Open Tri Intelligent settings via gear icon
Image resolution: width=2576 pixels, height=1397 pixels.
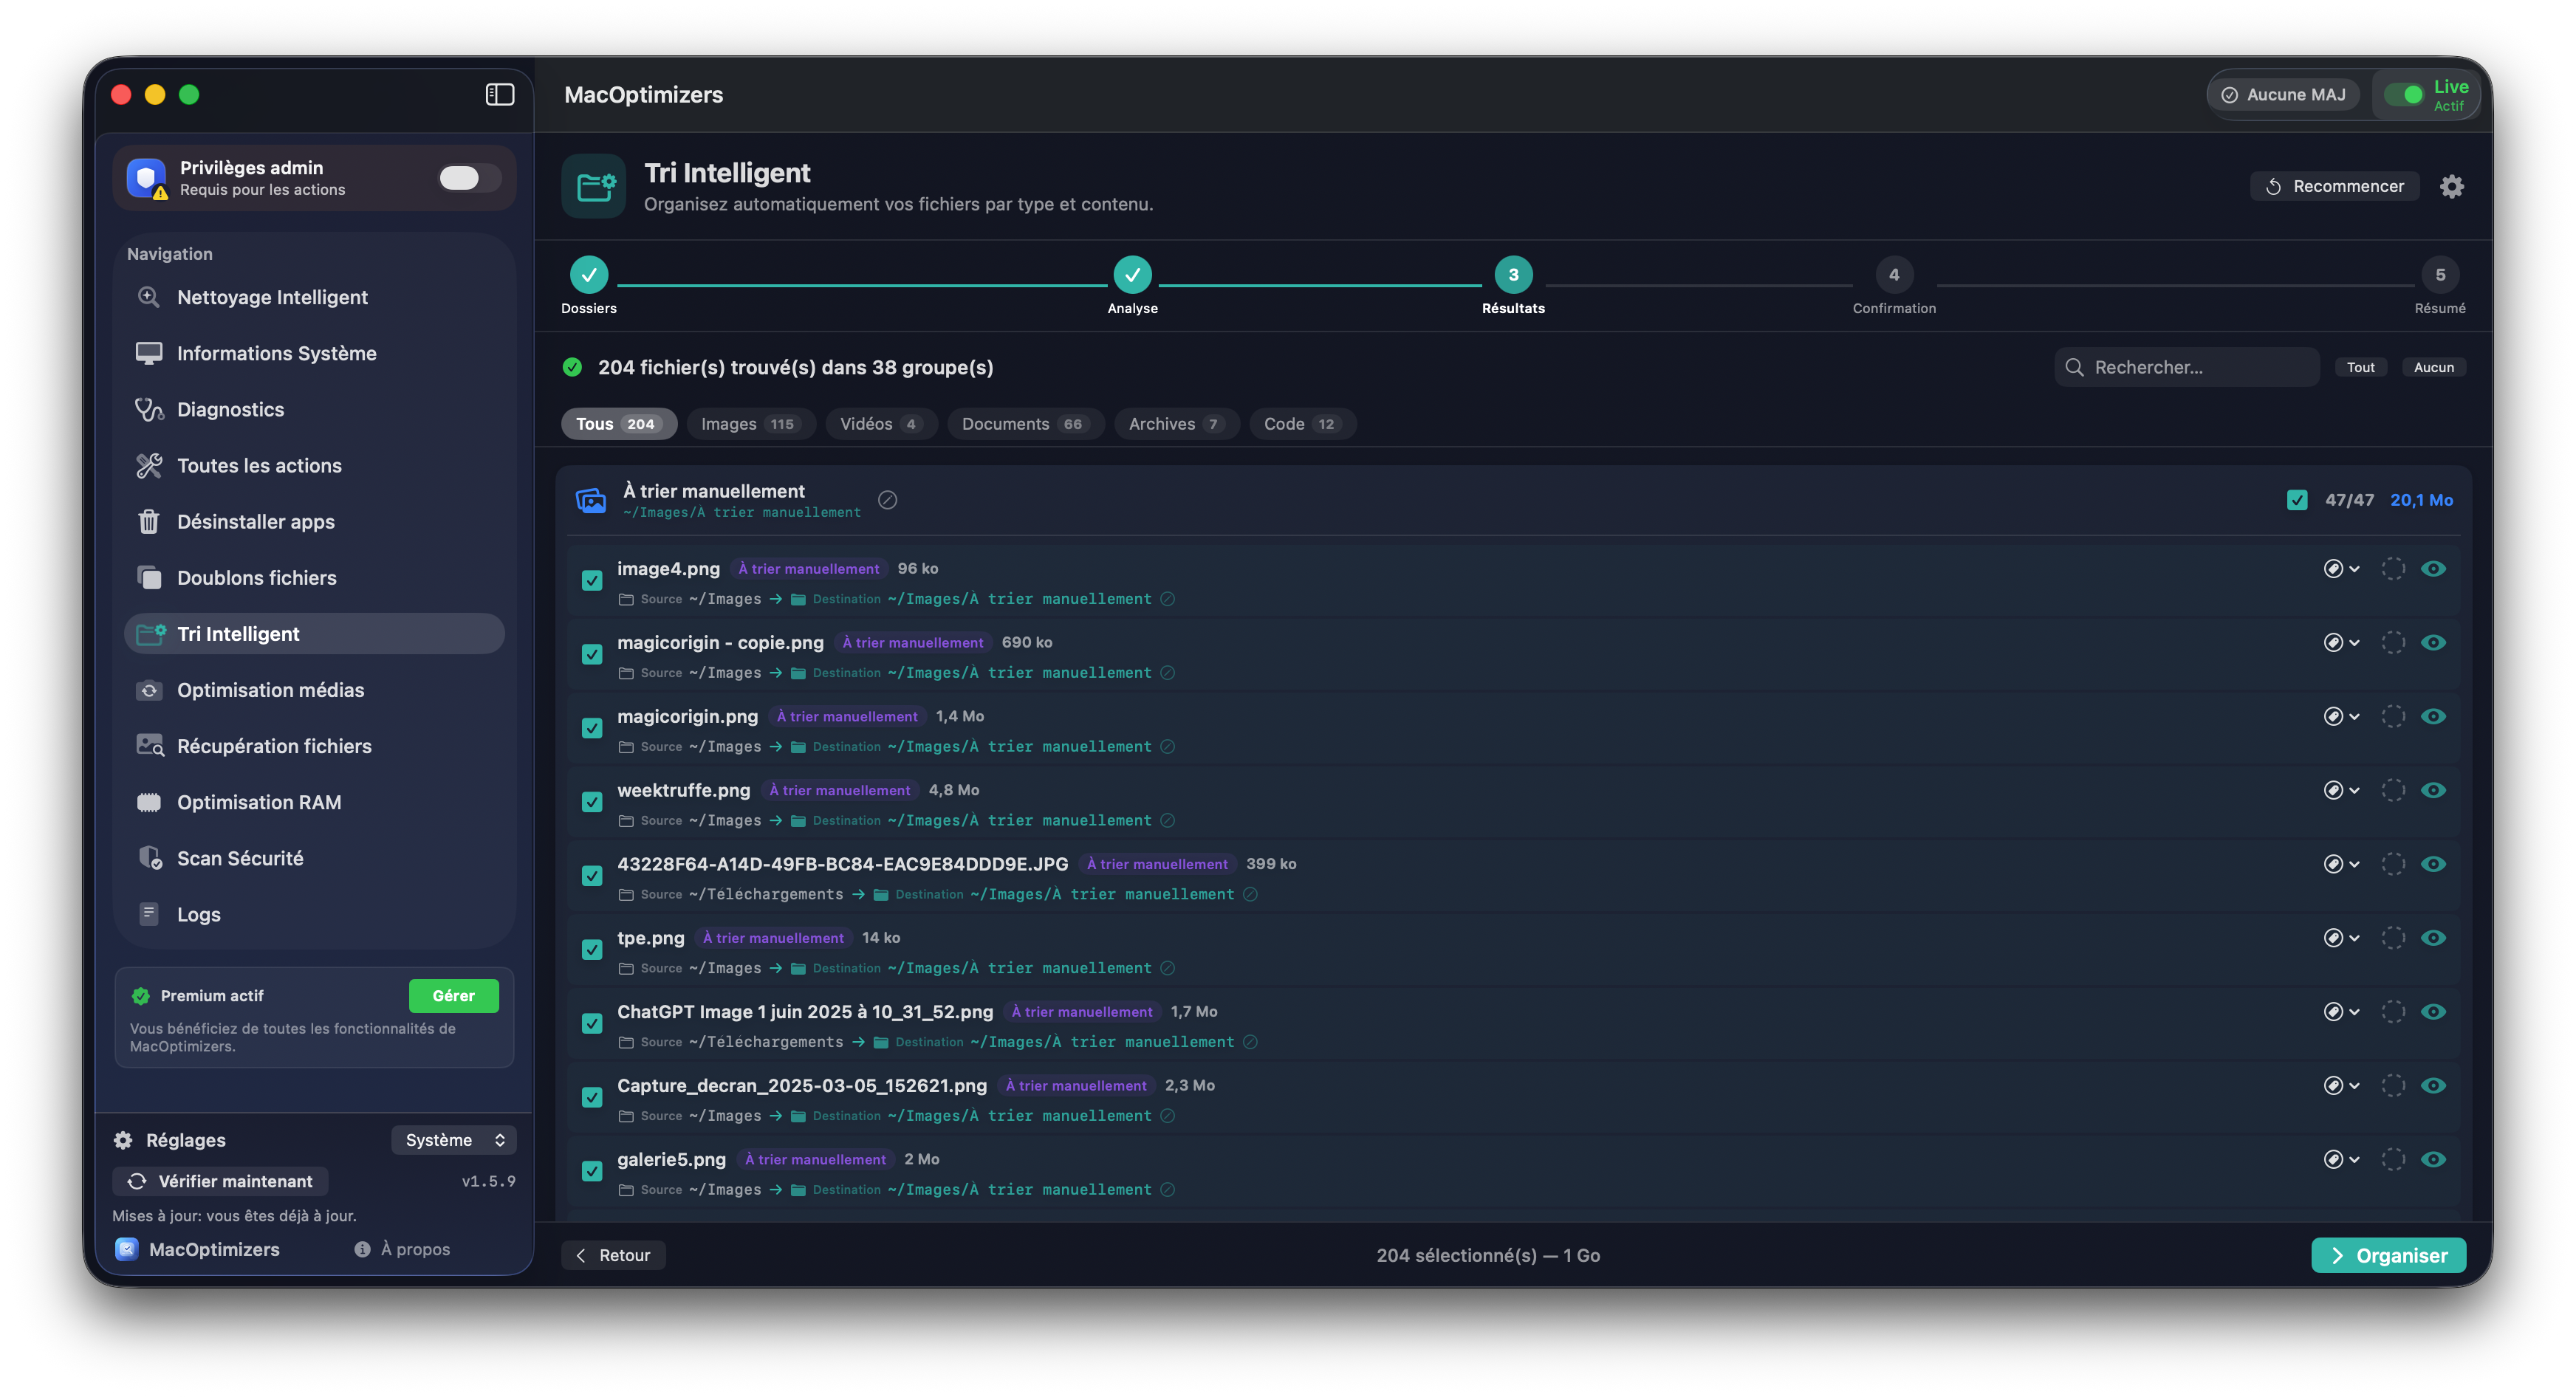[x=2452, y=186]
